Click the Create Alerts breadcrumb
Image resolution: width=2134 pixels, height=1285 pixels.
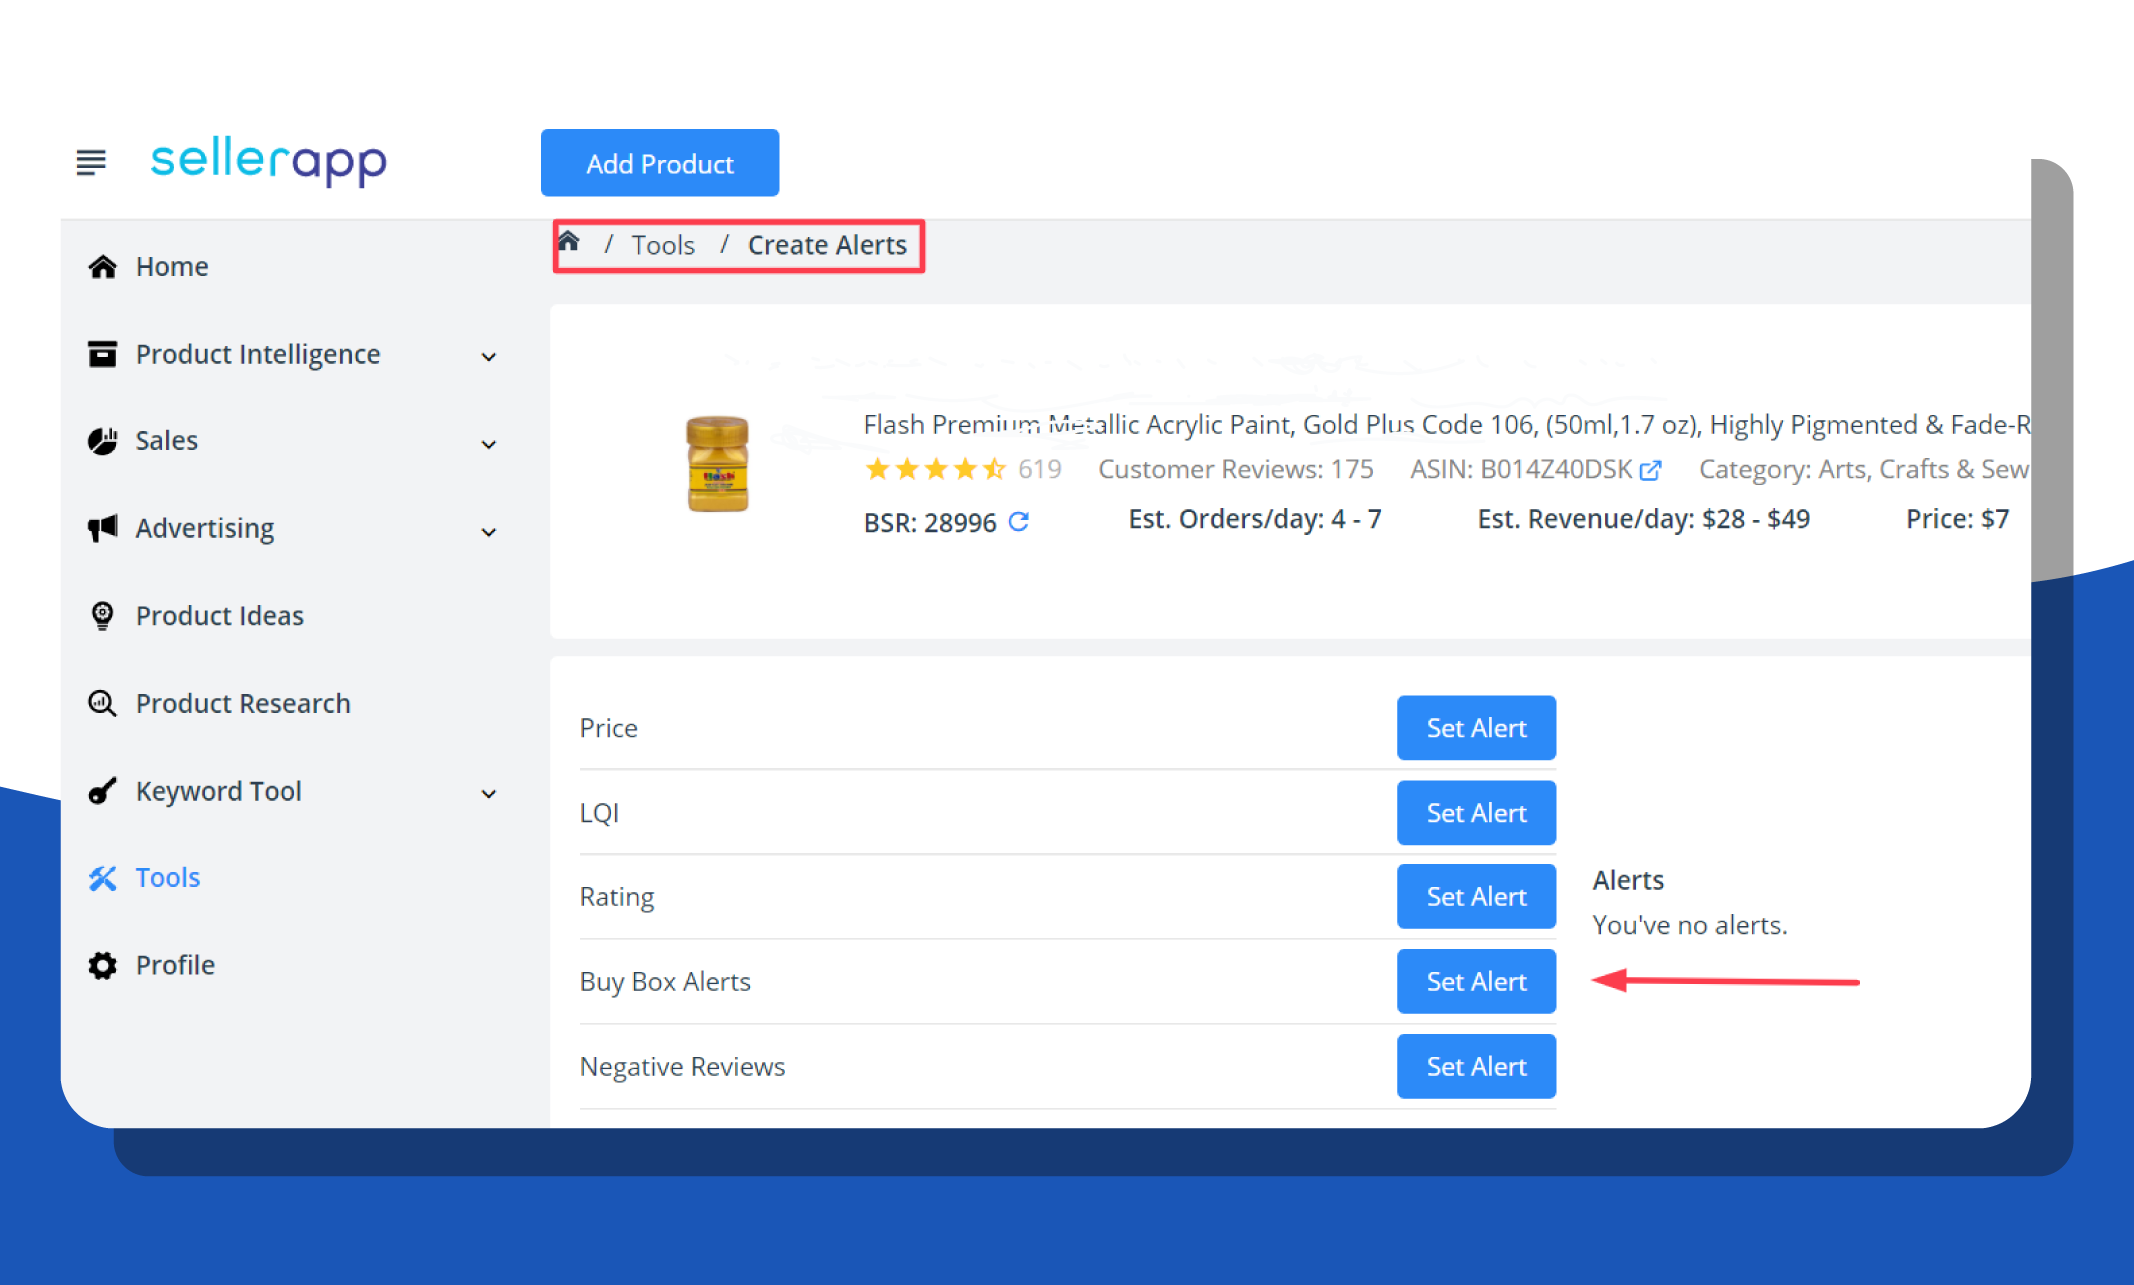(x=827, y=245)
